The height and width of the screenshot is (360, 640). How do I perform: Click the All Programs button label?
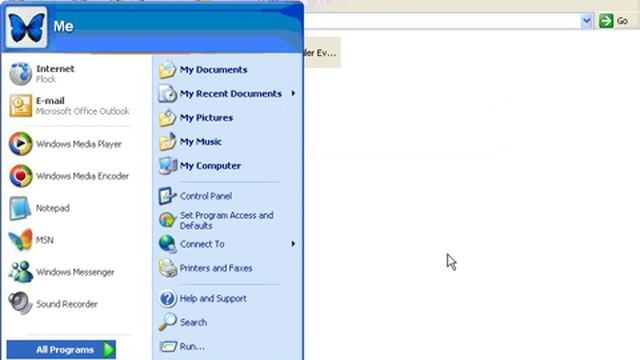pos(65,350)
